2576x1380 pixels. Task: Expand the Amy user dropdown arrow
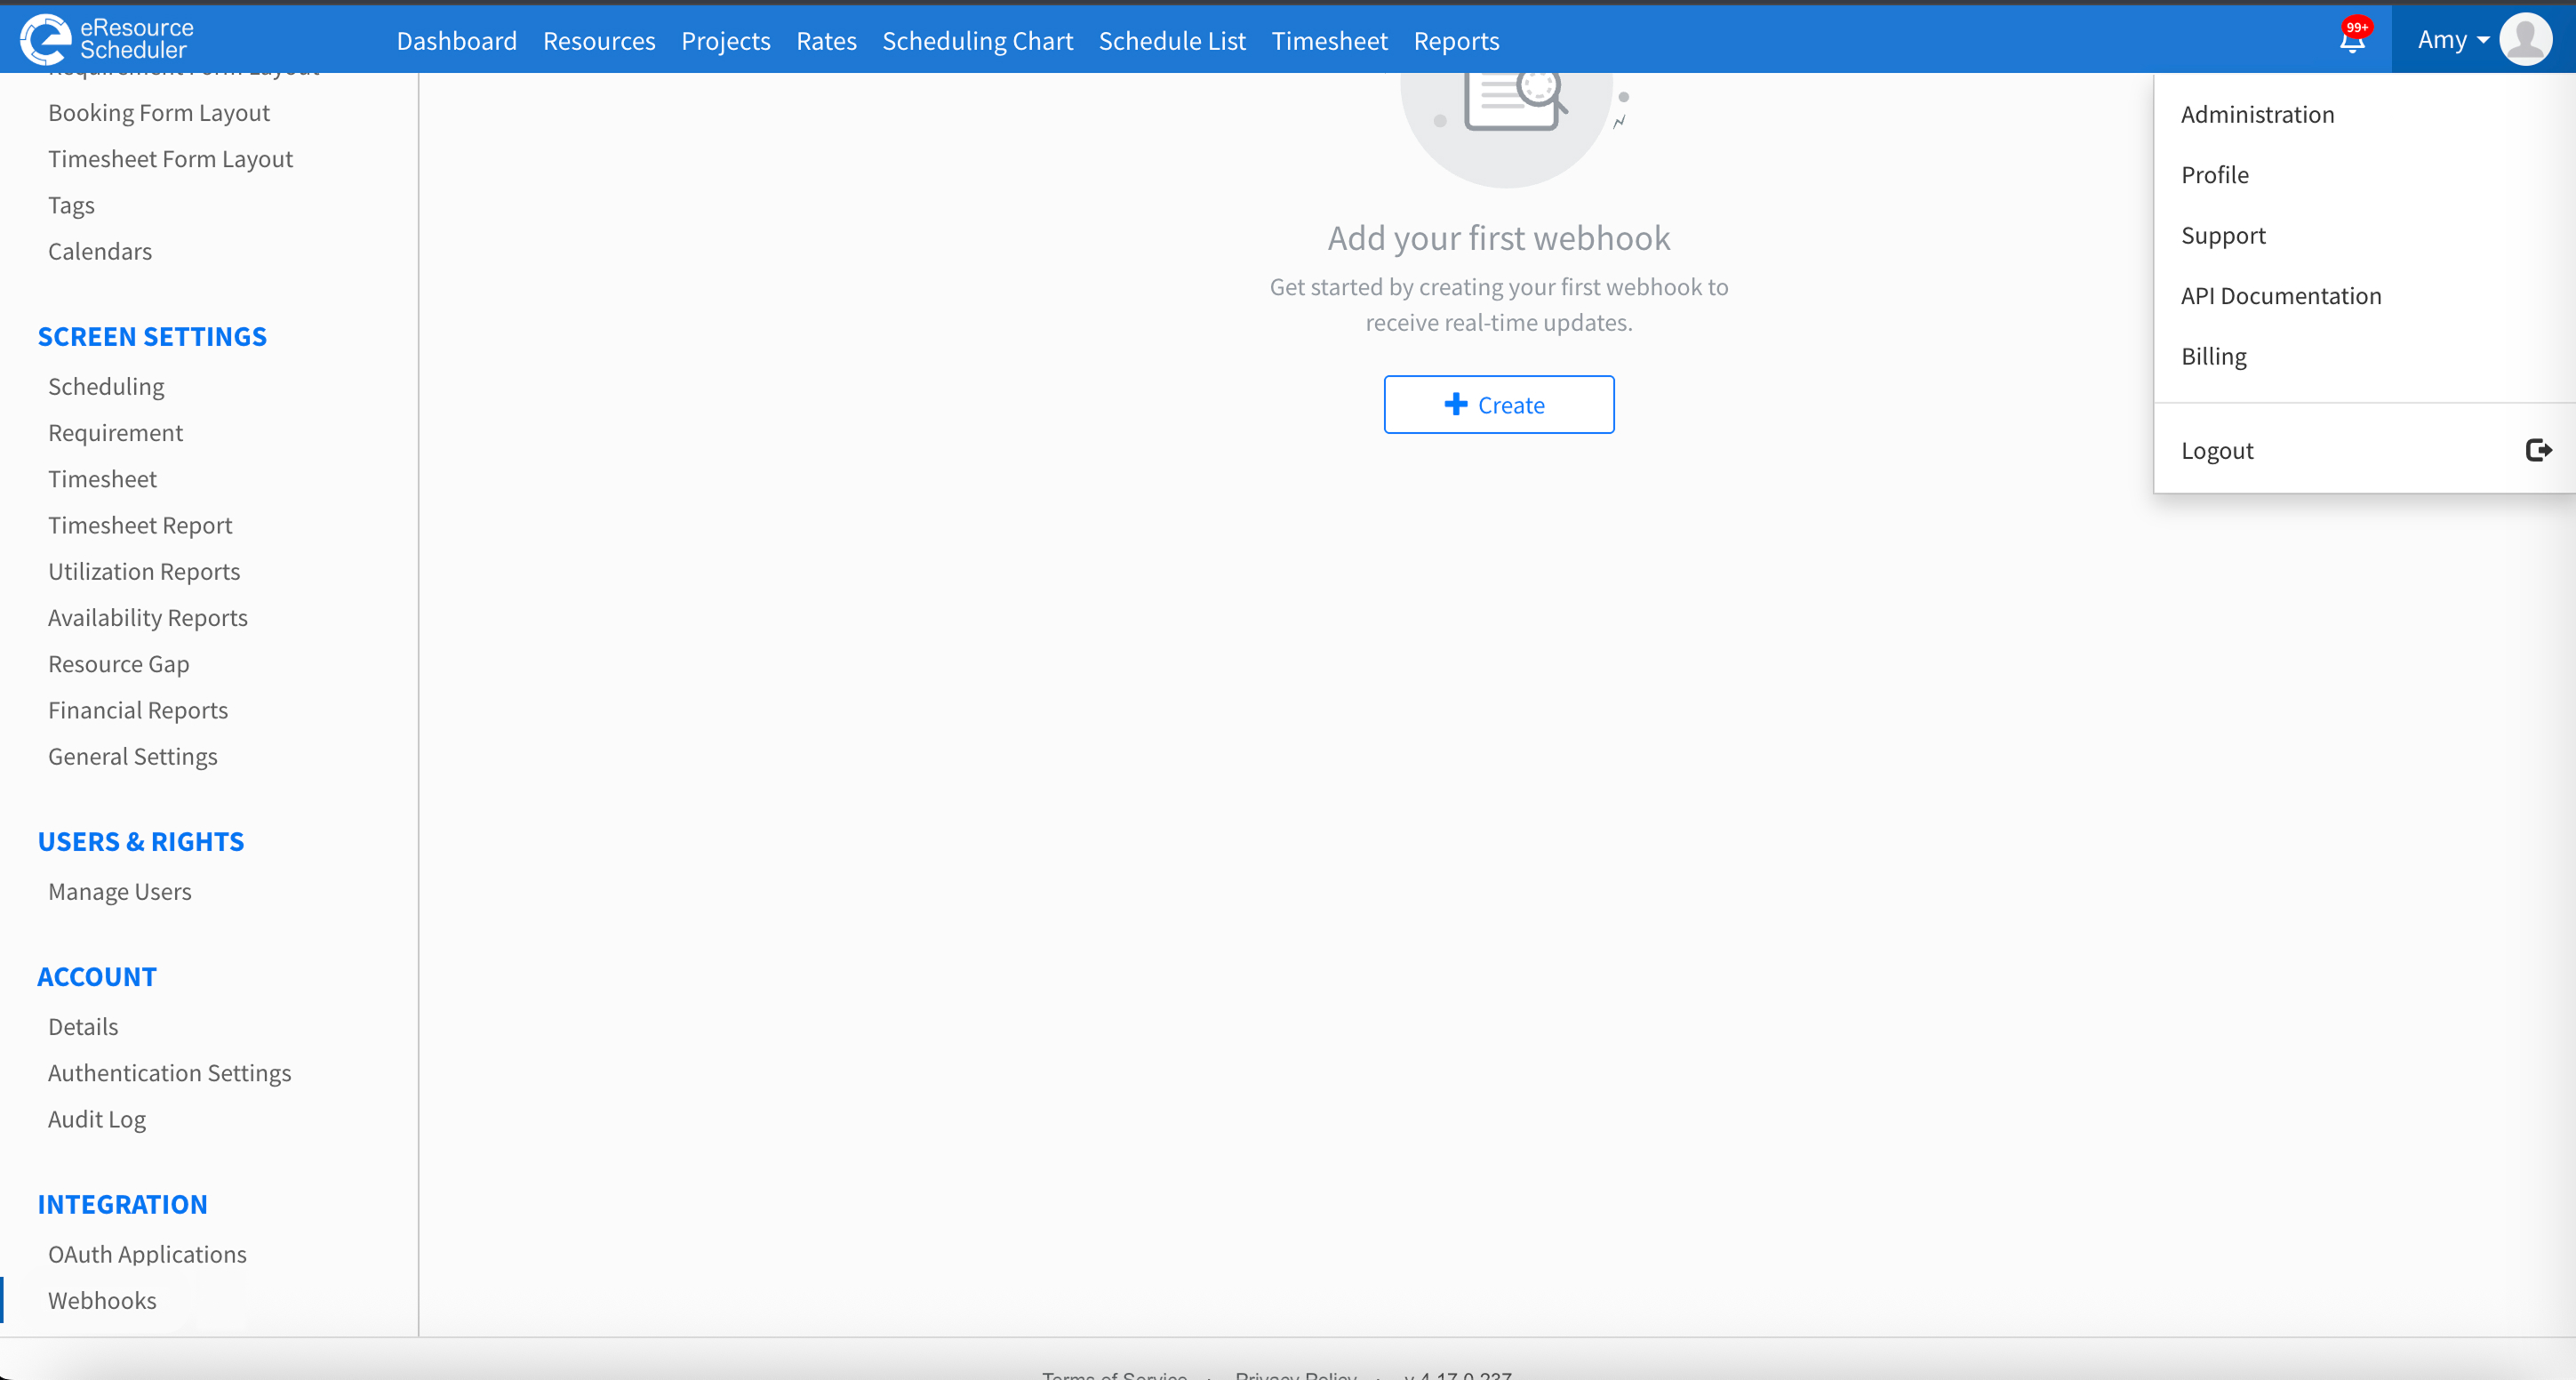[2483, 40]
